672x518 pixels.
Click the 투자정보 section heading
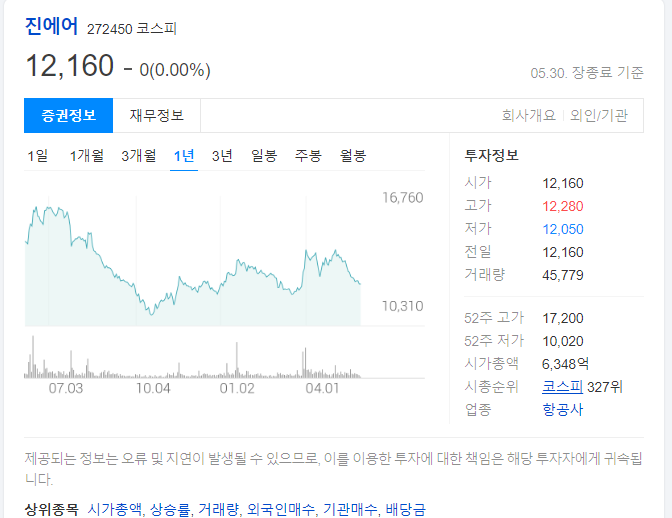[x=492, y=155]
